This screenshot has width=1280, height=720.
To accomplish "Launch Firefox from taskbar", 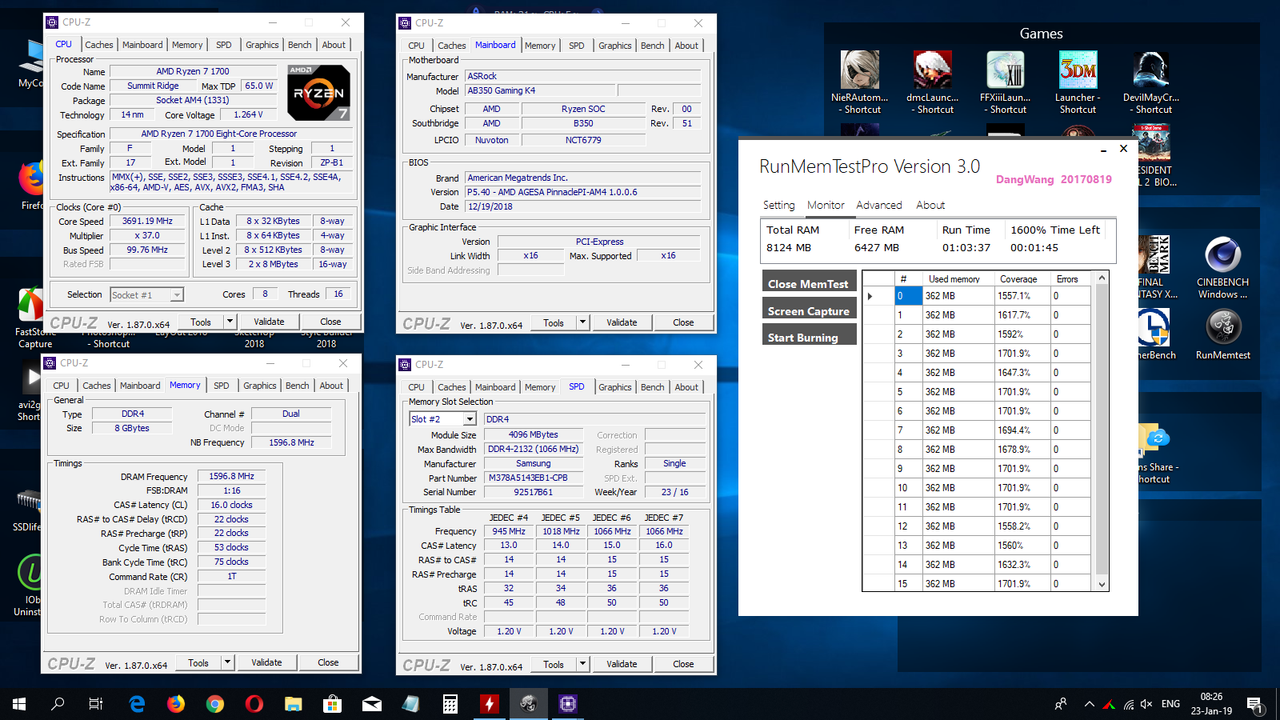I will (176, 704).
